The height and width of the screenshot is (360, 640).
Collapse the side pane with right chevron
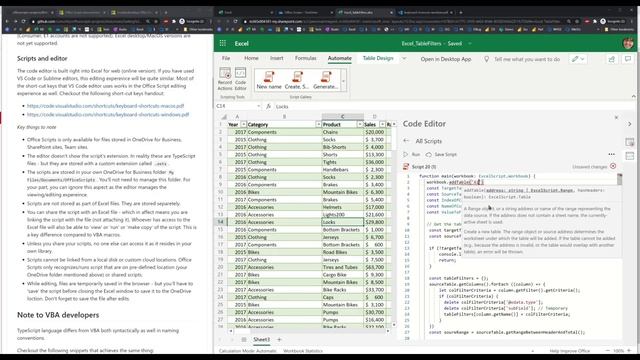tap(630, 124)
